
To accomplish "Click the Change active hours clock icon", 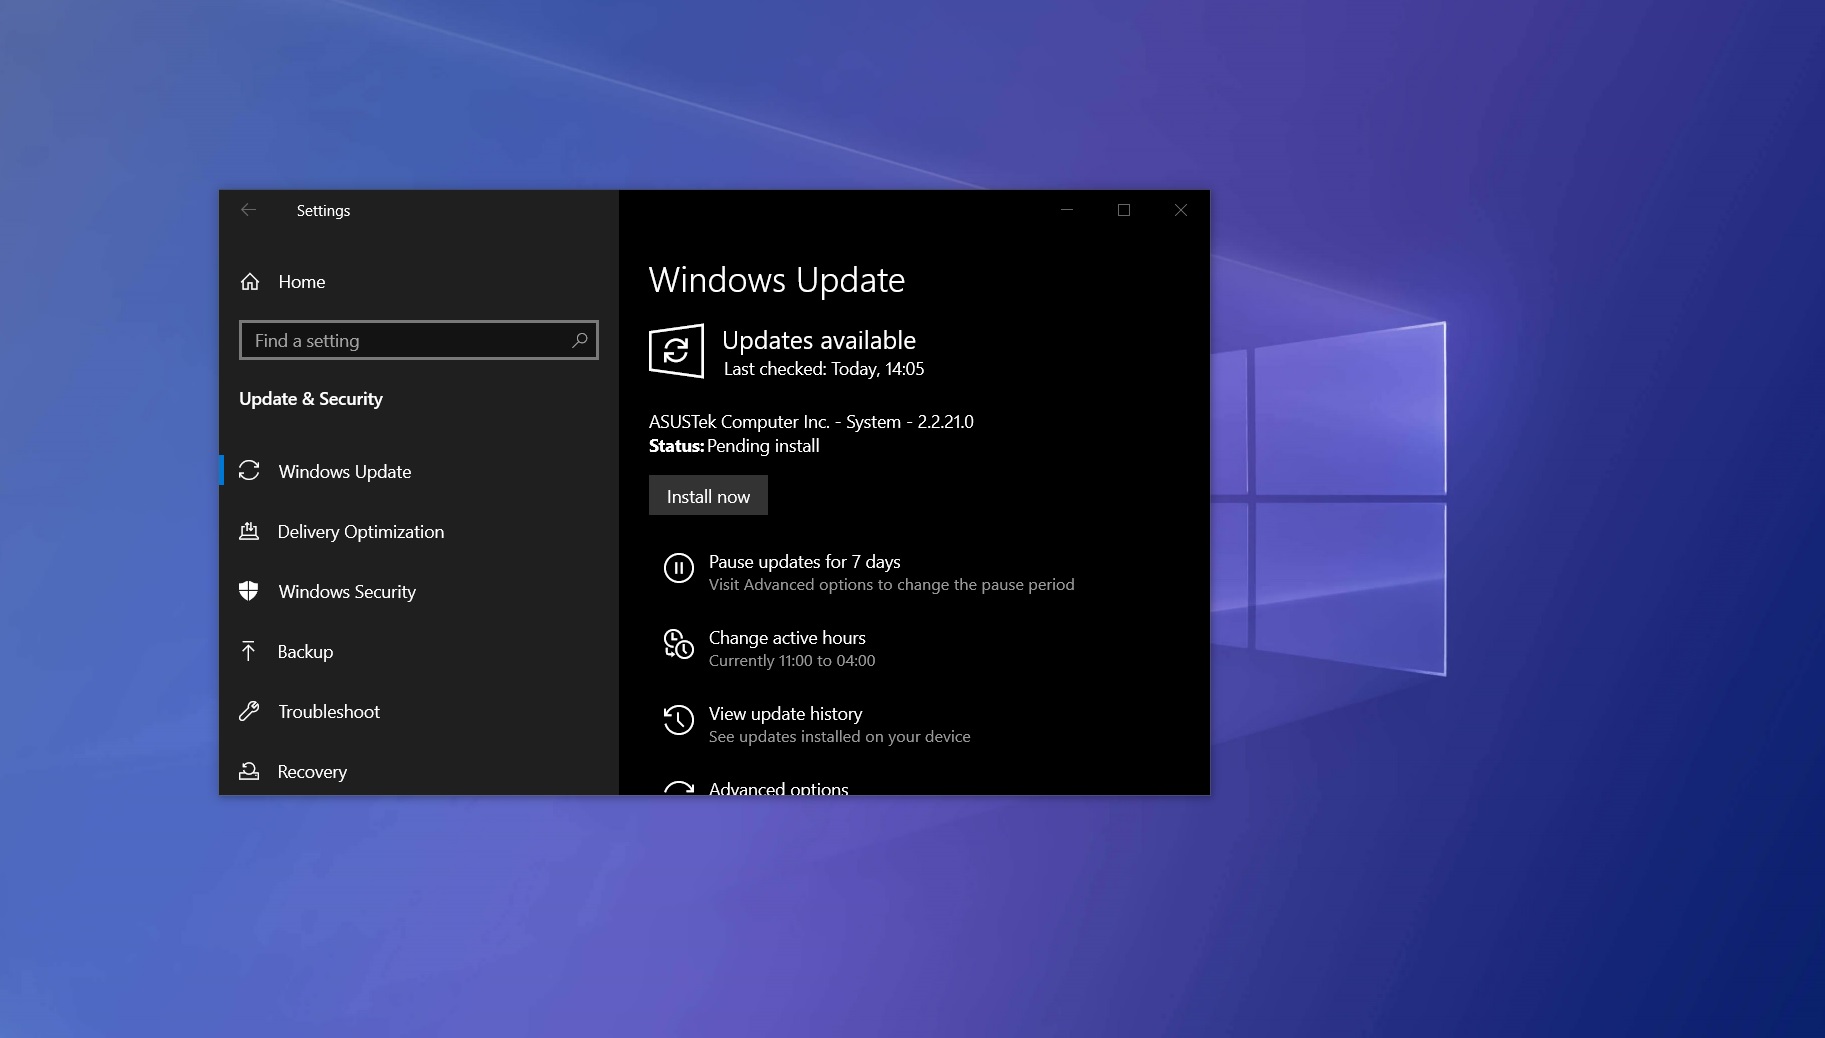I will point(679,644).
